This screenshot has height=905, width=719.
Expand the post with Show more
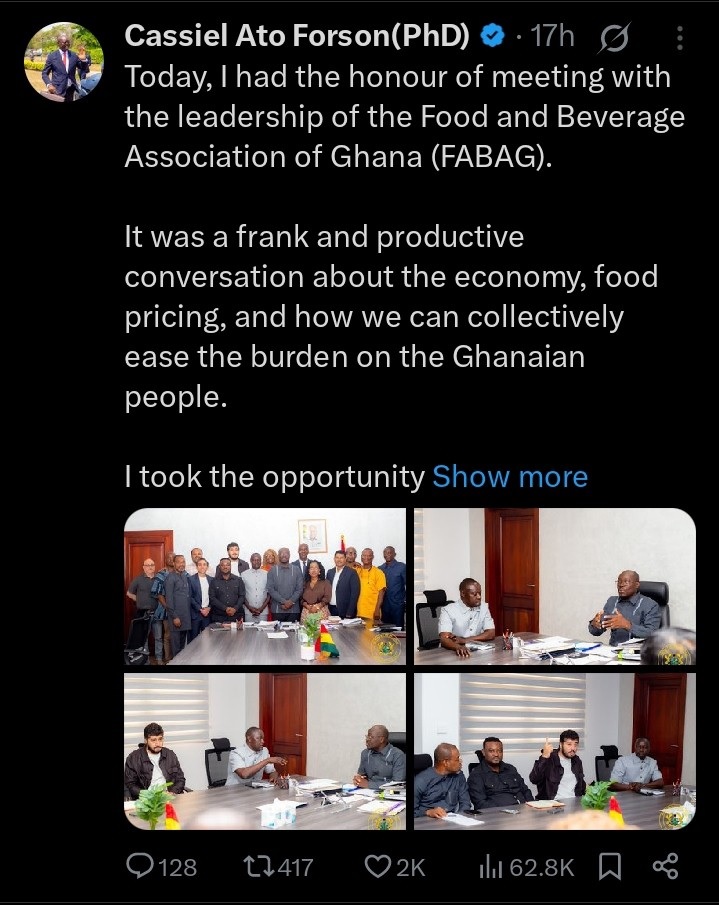tap(510, 477)
